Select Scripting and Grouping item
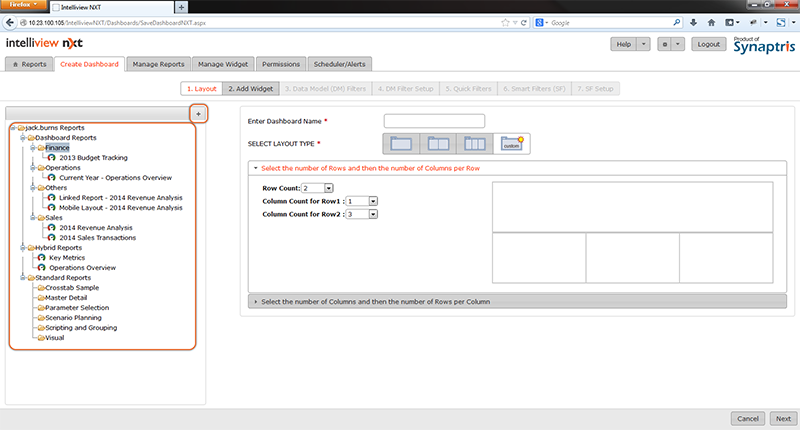Viewport: 800px width, 430px height. tap(81, 328)
